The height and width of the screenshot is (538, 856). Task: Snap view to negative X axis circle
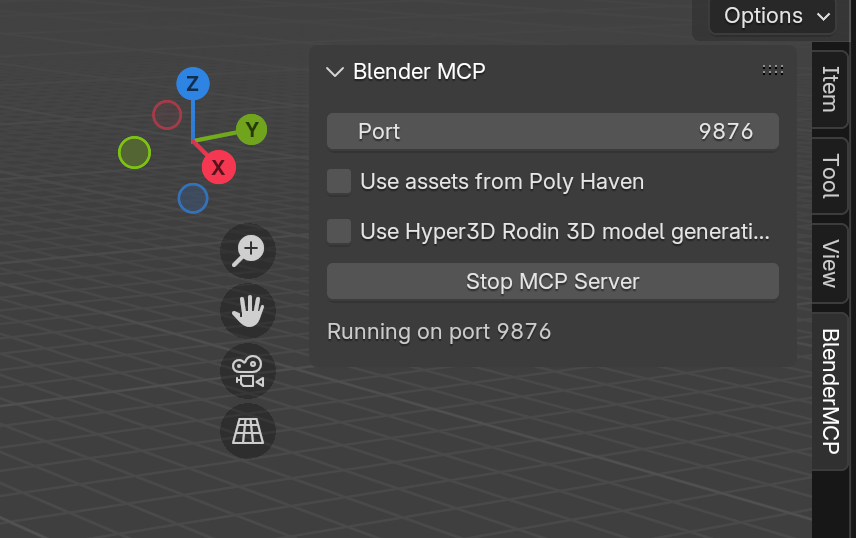tap(167, 115)
